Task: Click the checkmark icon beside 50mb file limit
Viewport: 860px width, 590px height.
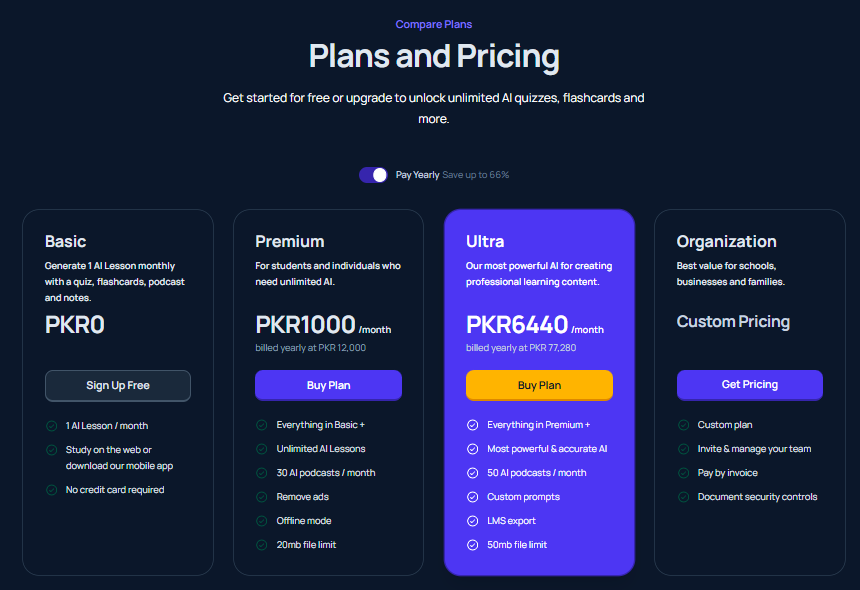Action: (x=473, y=545)
